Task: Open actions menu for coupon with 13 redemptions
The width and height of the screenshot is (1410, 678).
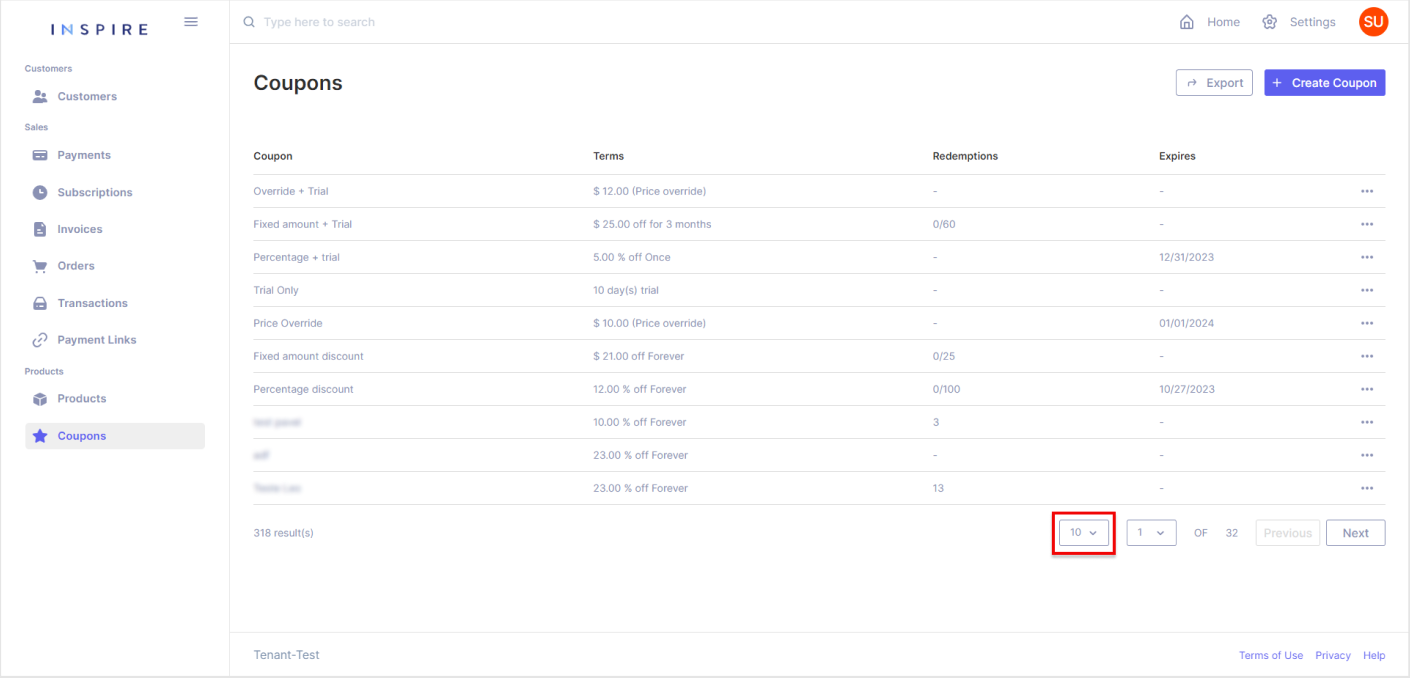Action: (x=1367, y=488)
